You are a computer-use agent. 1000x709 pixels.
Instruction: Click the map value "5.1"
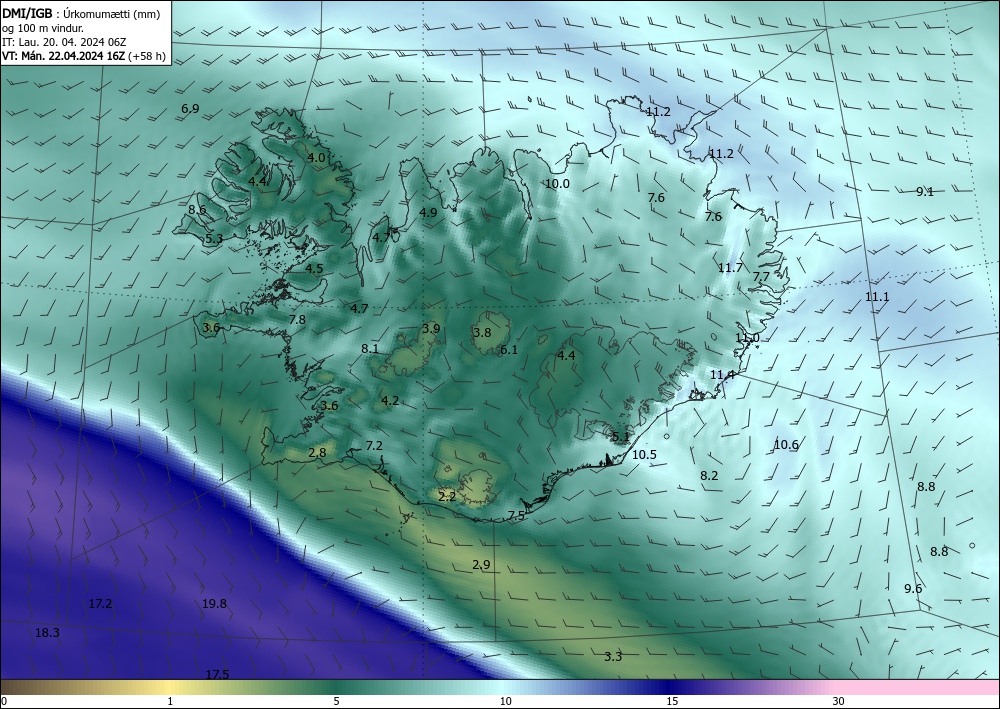pyautogui.click(x=621, y=437)
